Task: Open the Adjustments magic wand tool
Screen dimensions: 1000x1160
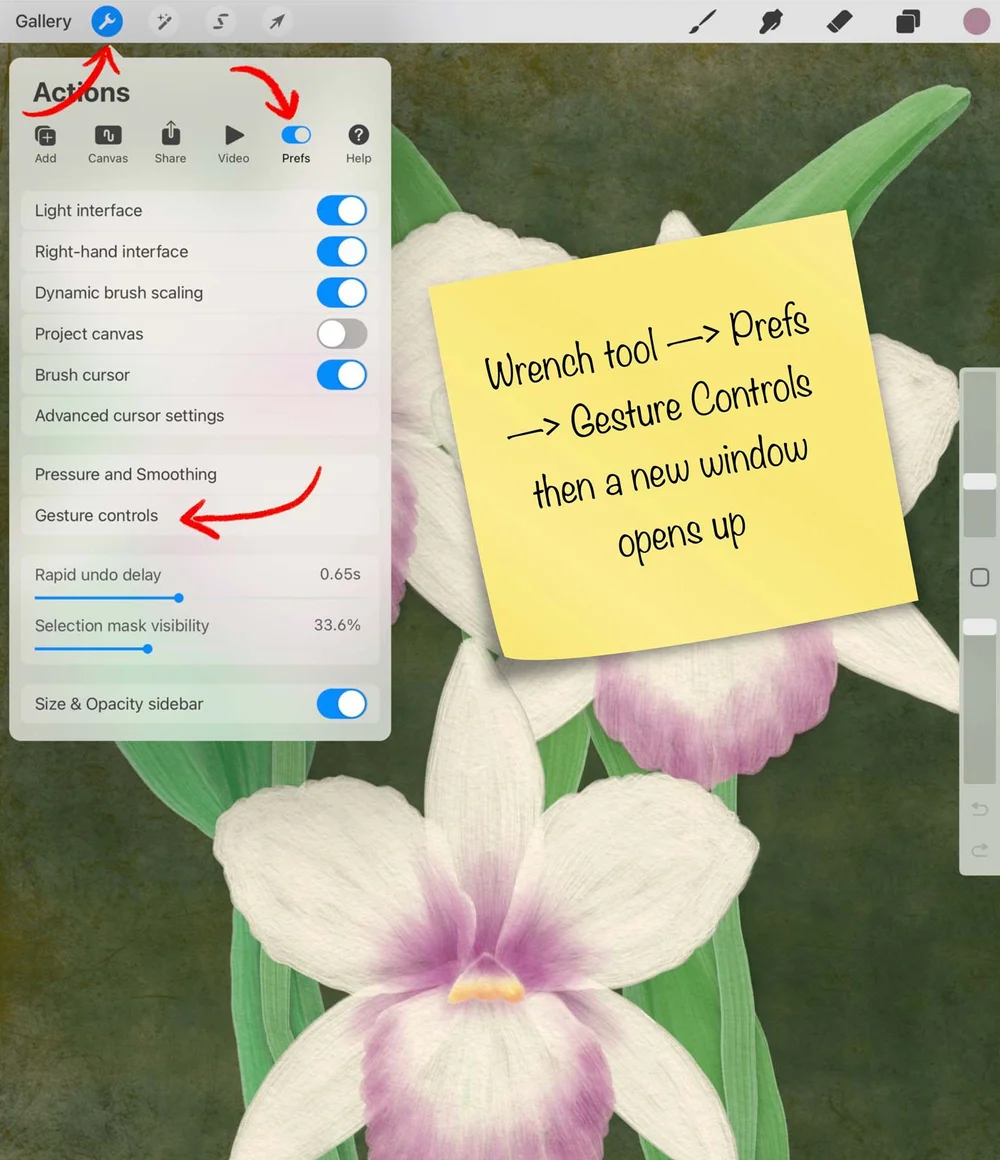Action: pos(163,21)
